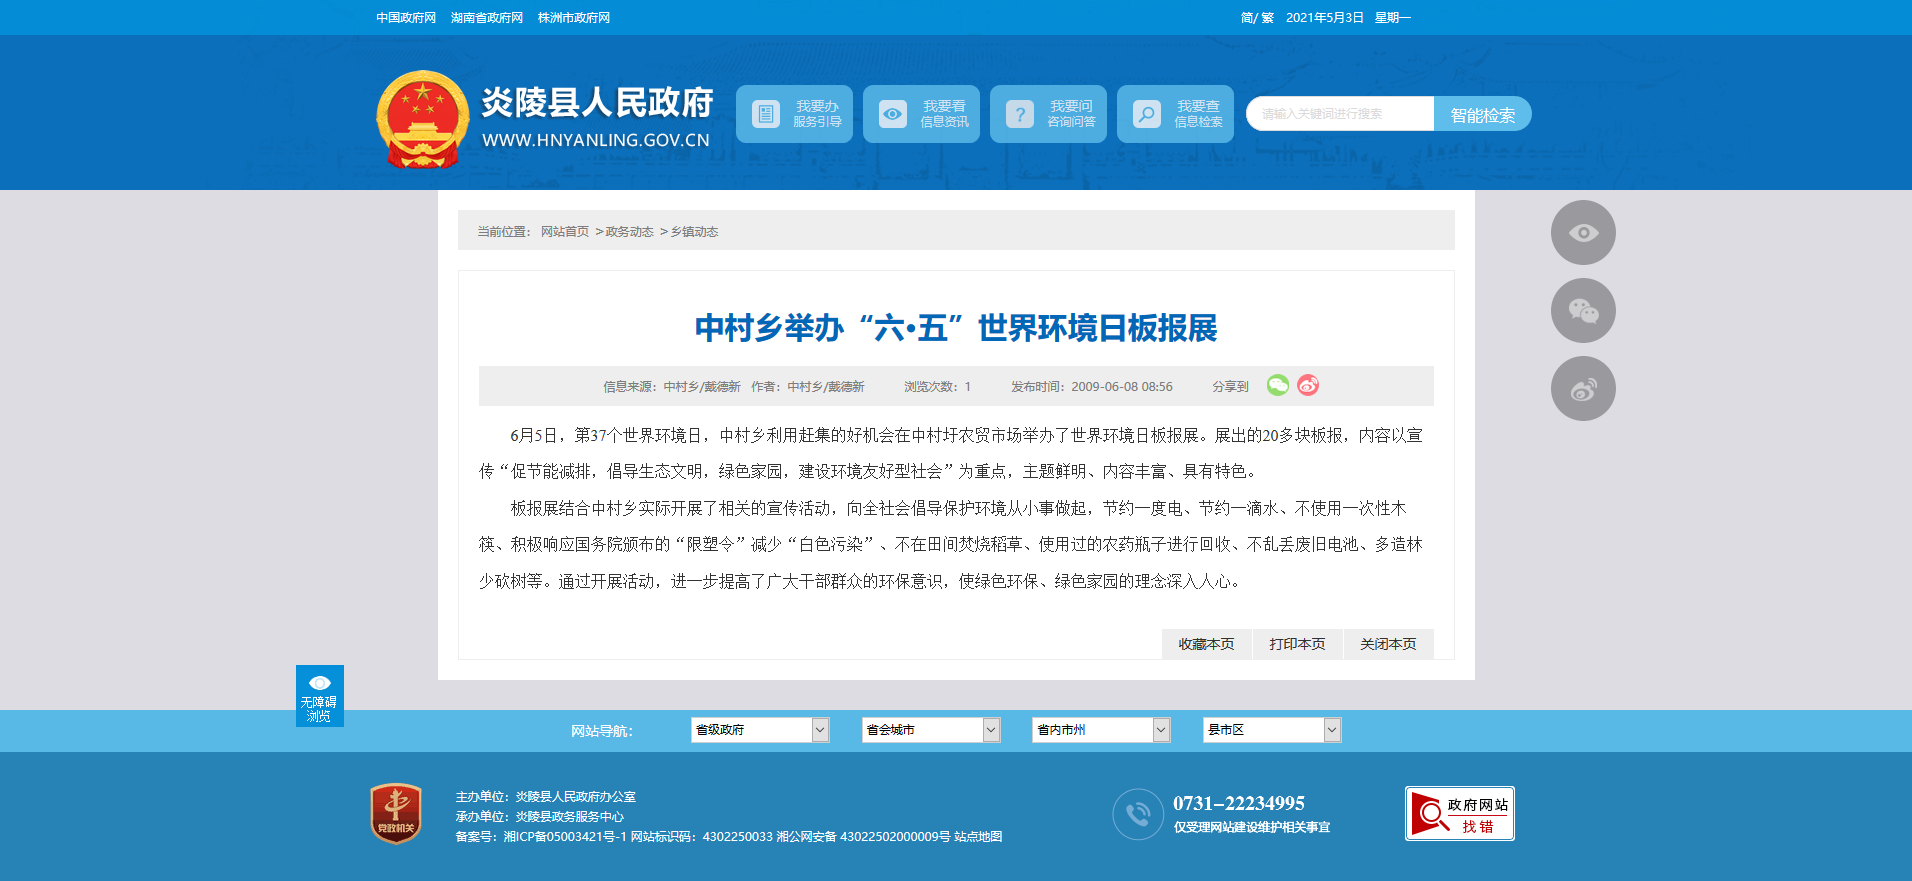Click the national emblem logo
Viewport: 1912px width, 881px height.
[422, 119]
